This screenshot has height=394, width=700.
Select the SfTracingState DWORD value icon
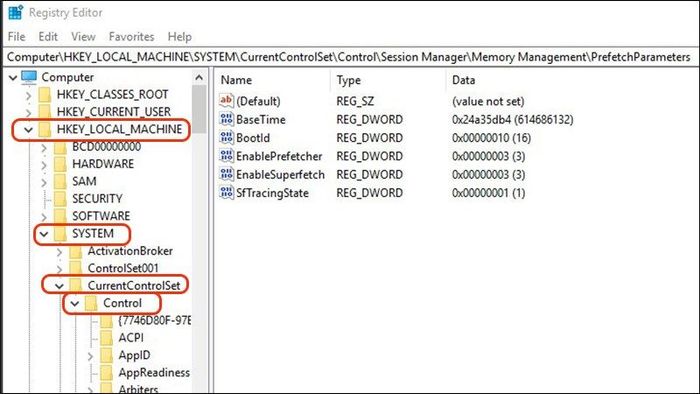tap(226, 193)
